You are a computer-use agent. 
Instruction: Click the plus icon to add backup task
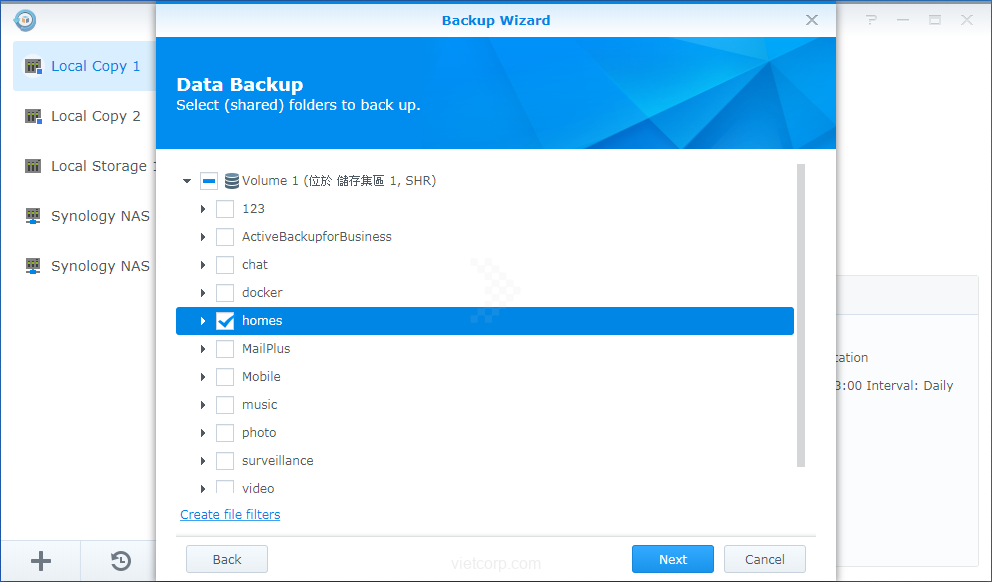point(41,561)
